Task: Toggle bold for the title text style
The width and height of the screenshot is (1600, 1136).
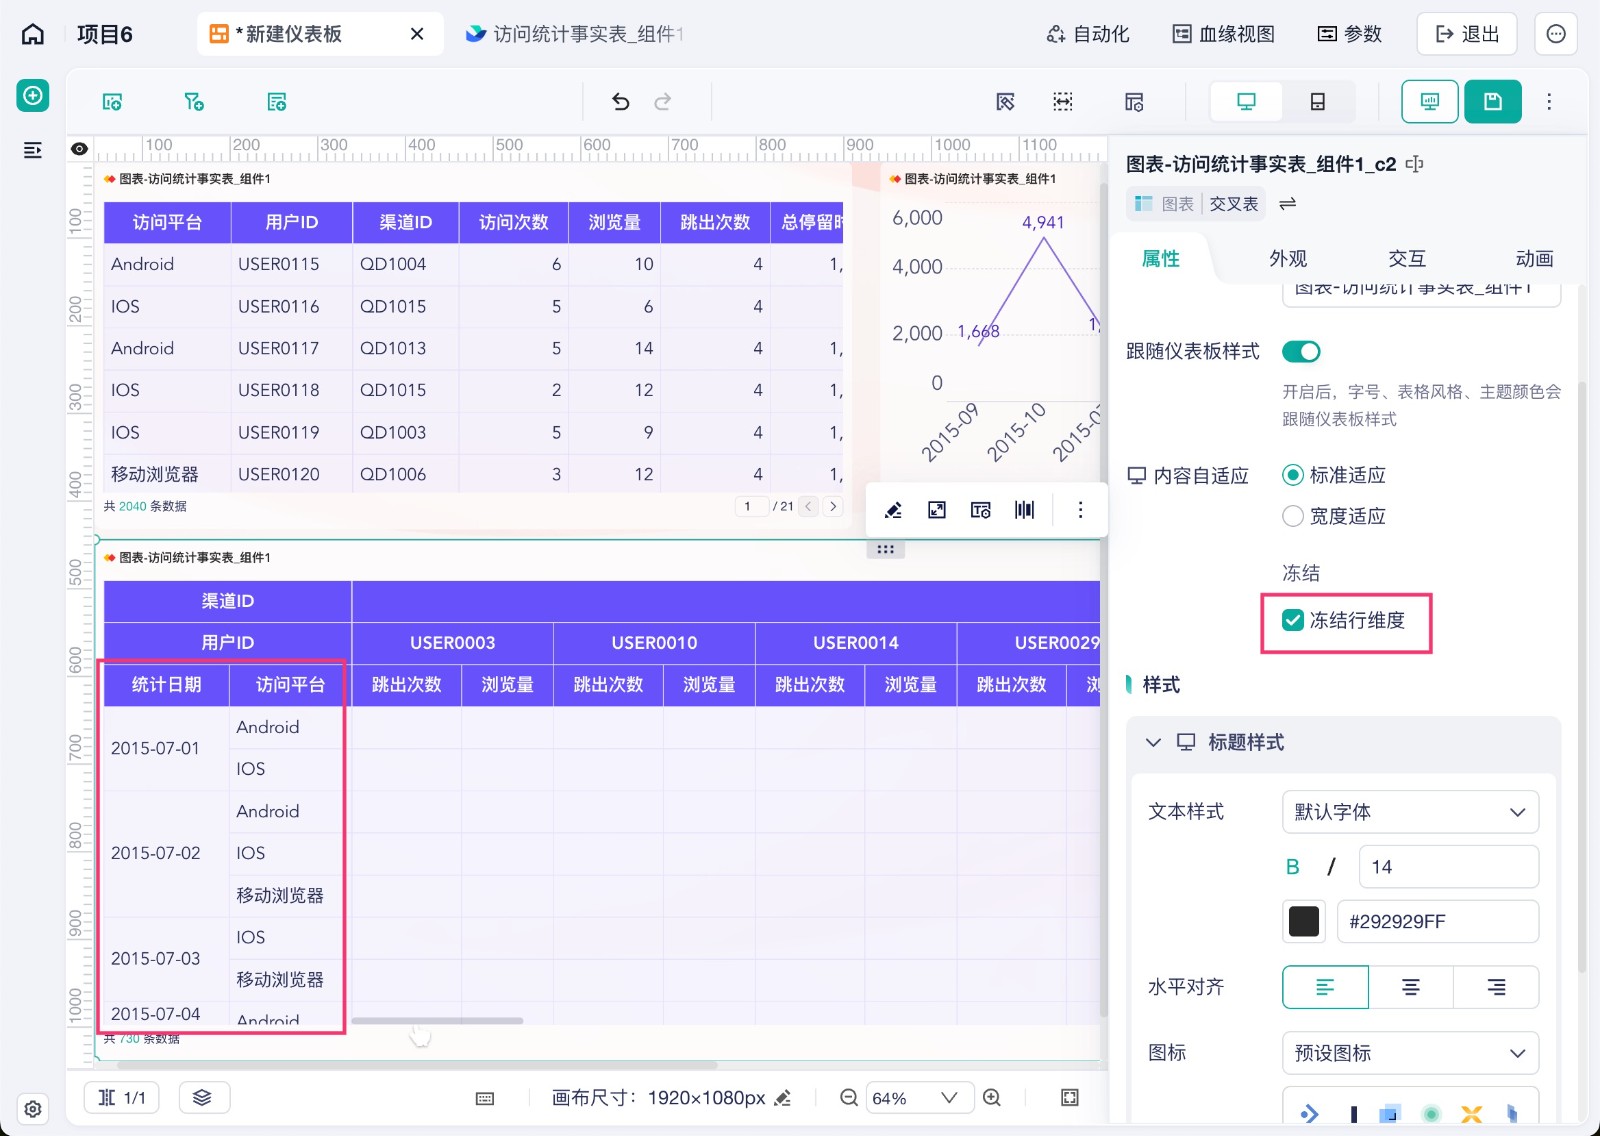Action: pos(1292,867)
